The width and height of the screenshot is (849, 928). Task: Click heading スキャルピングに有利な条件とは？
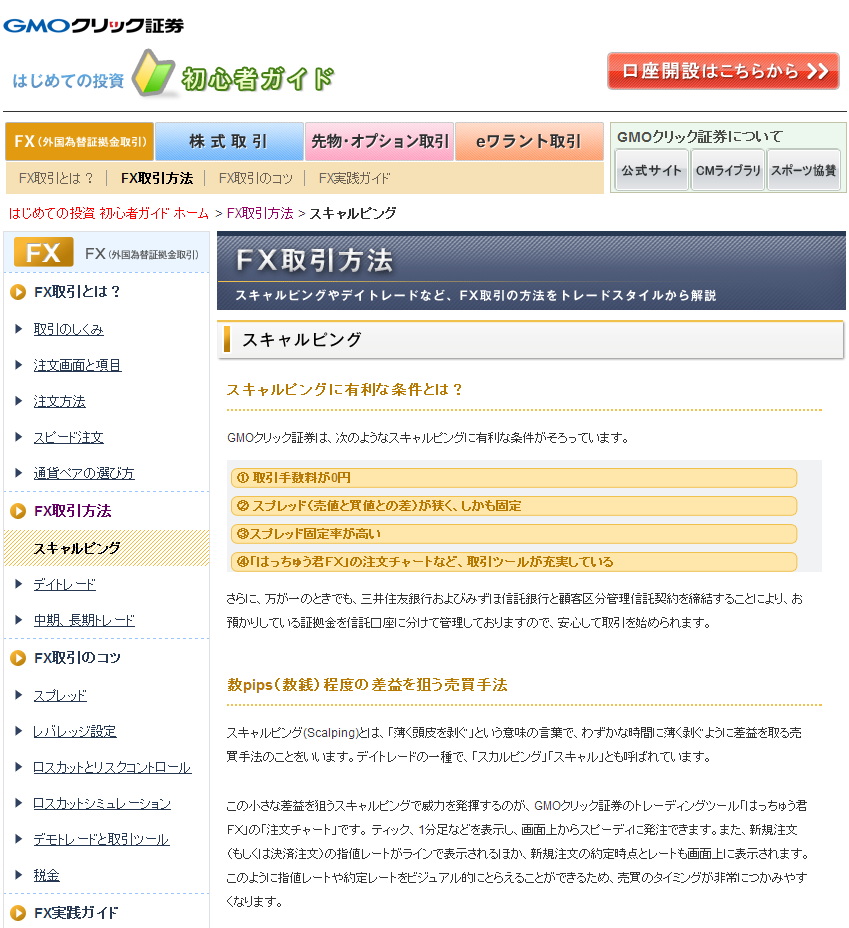[344, 389]
